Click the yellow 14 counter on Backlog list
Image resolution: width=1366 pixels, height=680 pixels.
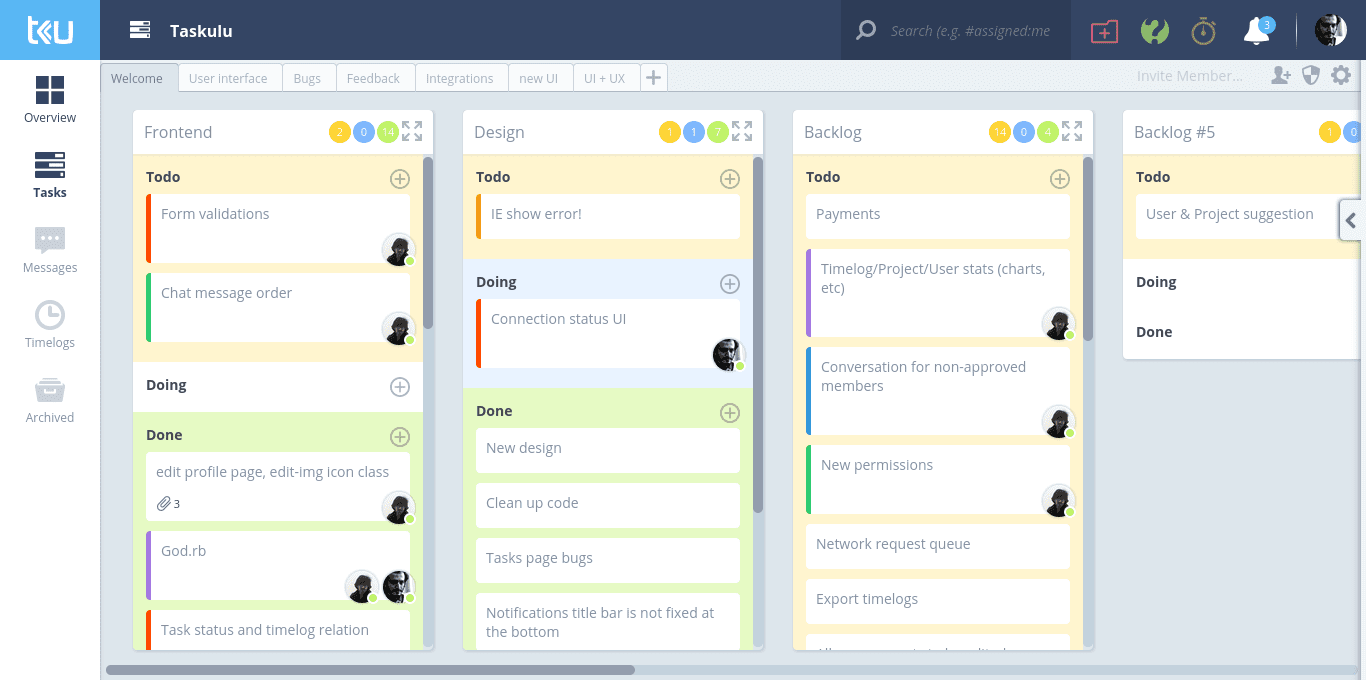(999, 132)
